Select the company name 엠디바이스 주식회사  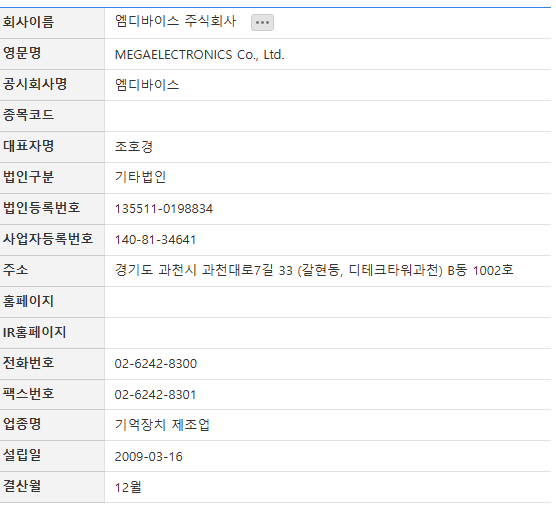175,21
